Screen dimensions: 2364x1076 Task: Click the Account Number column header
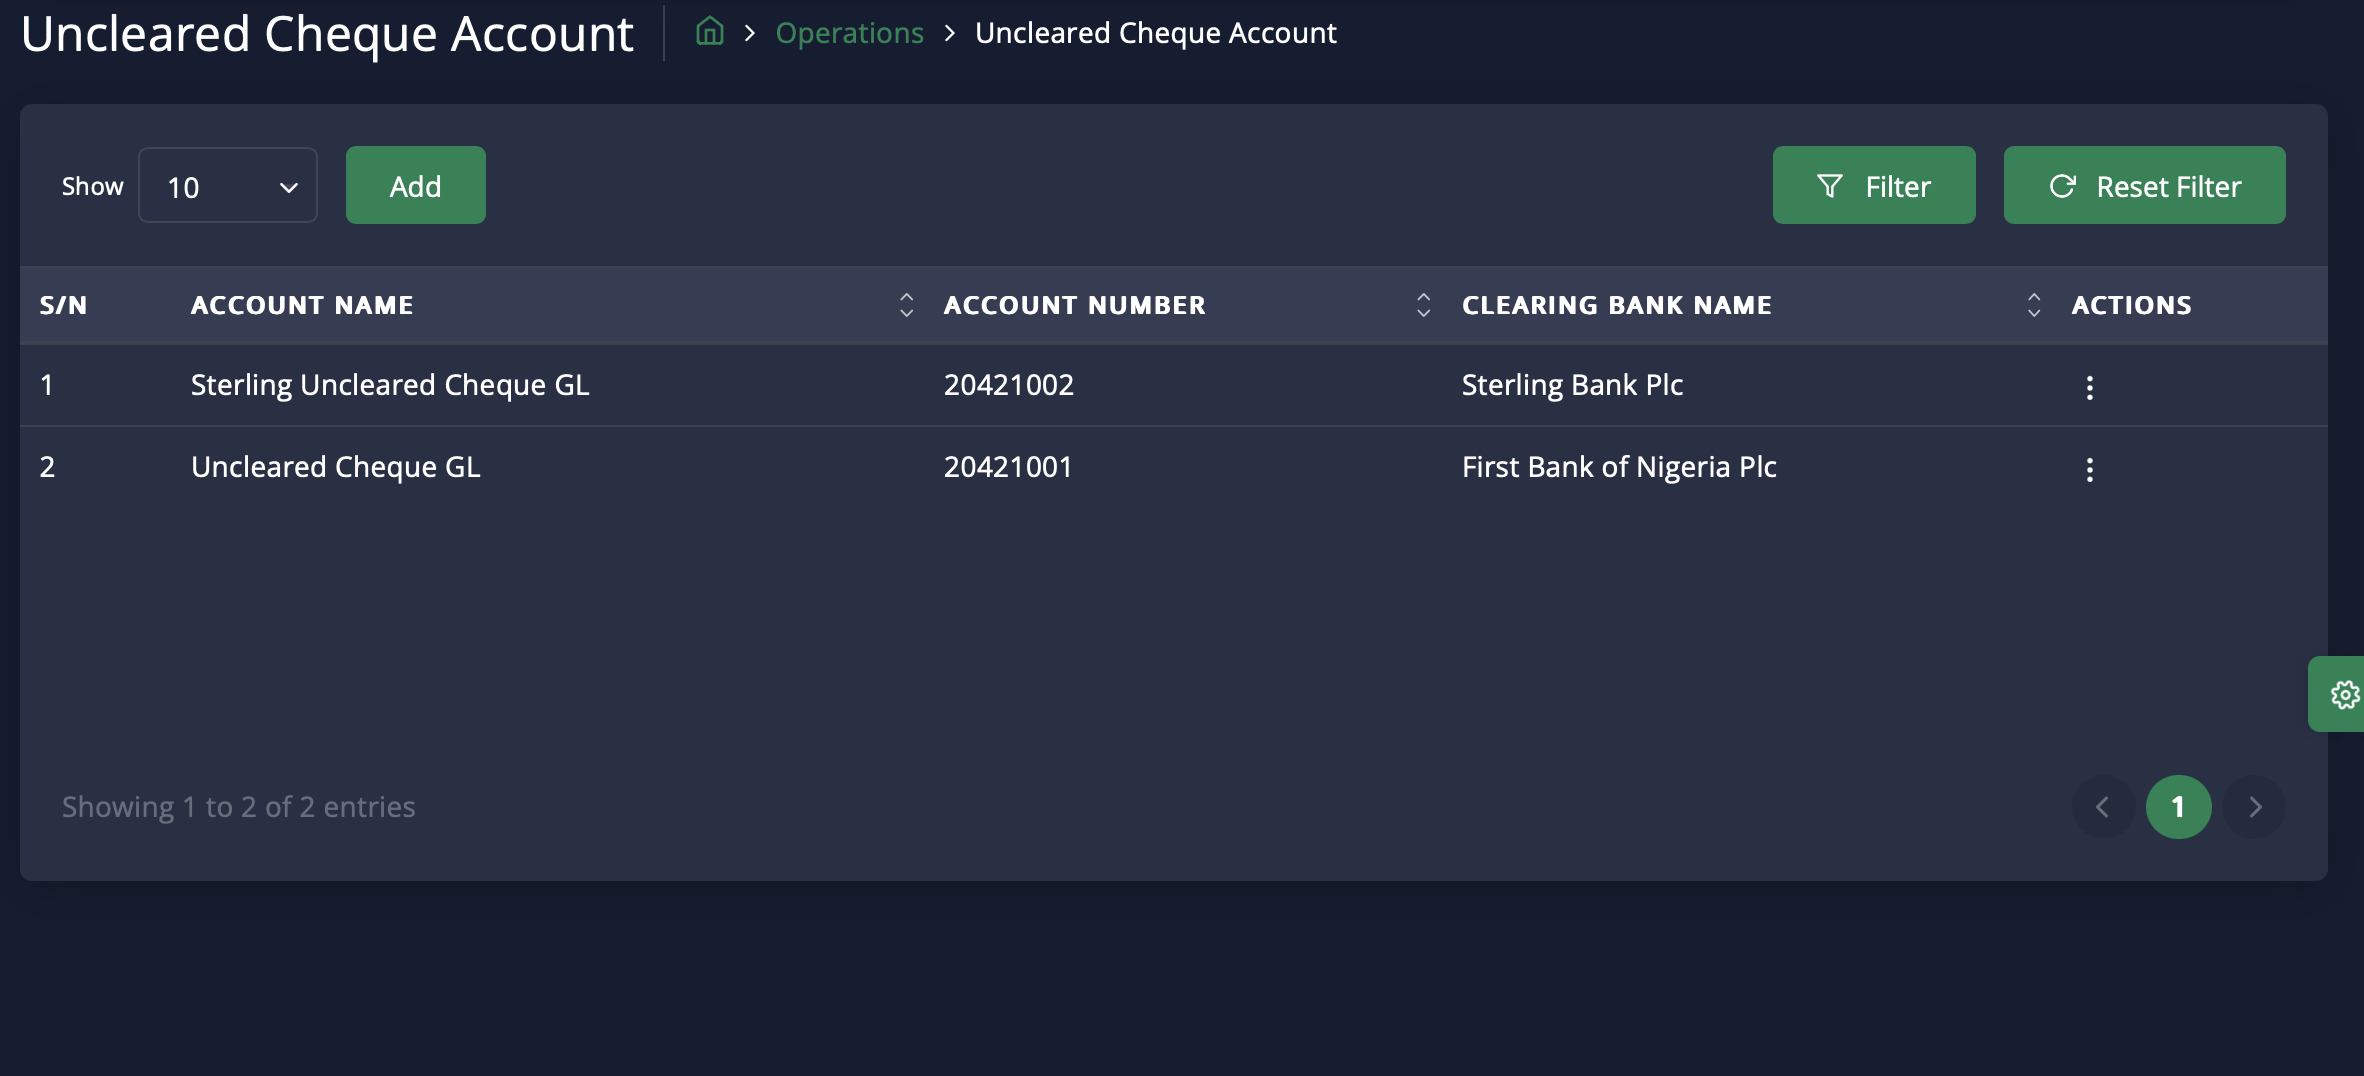coord(1074,305)
